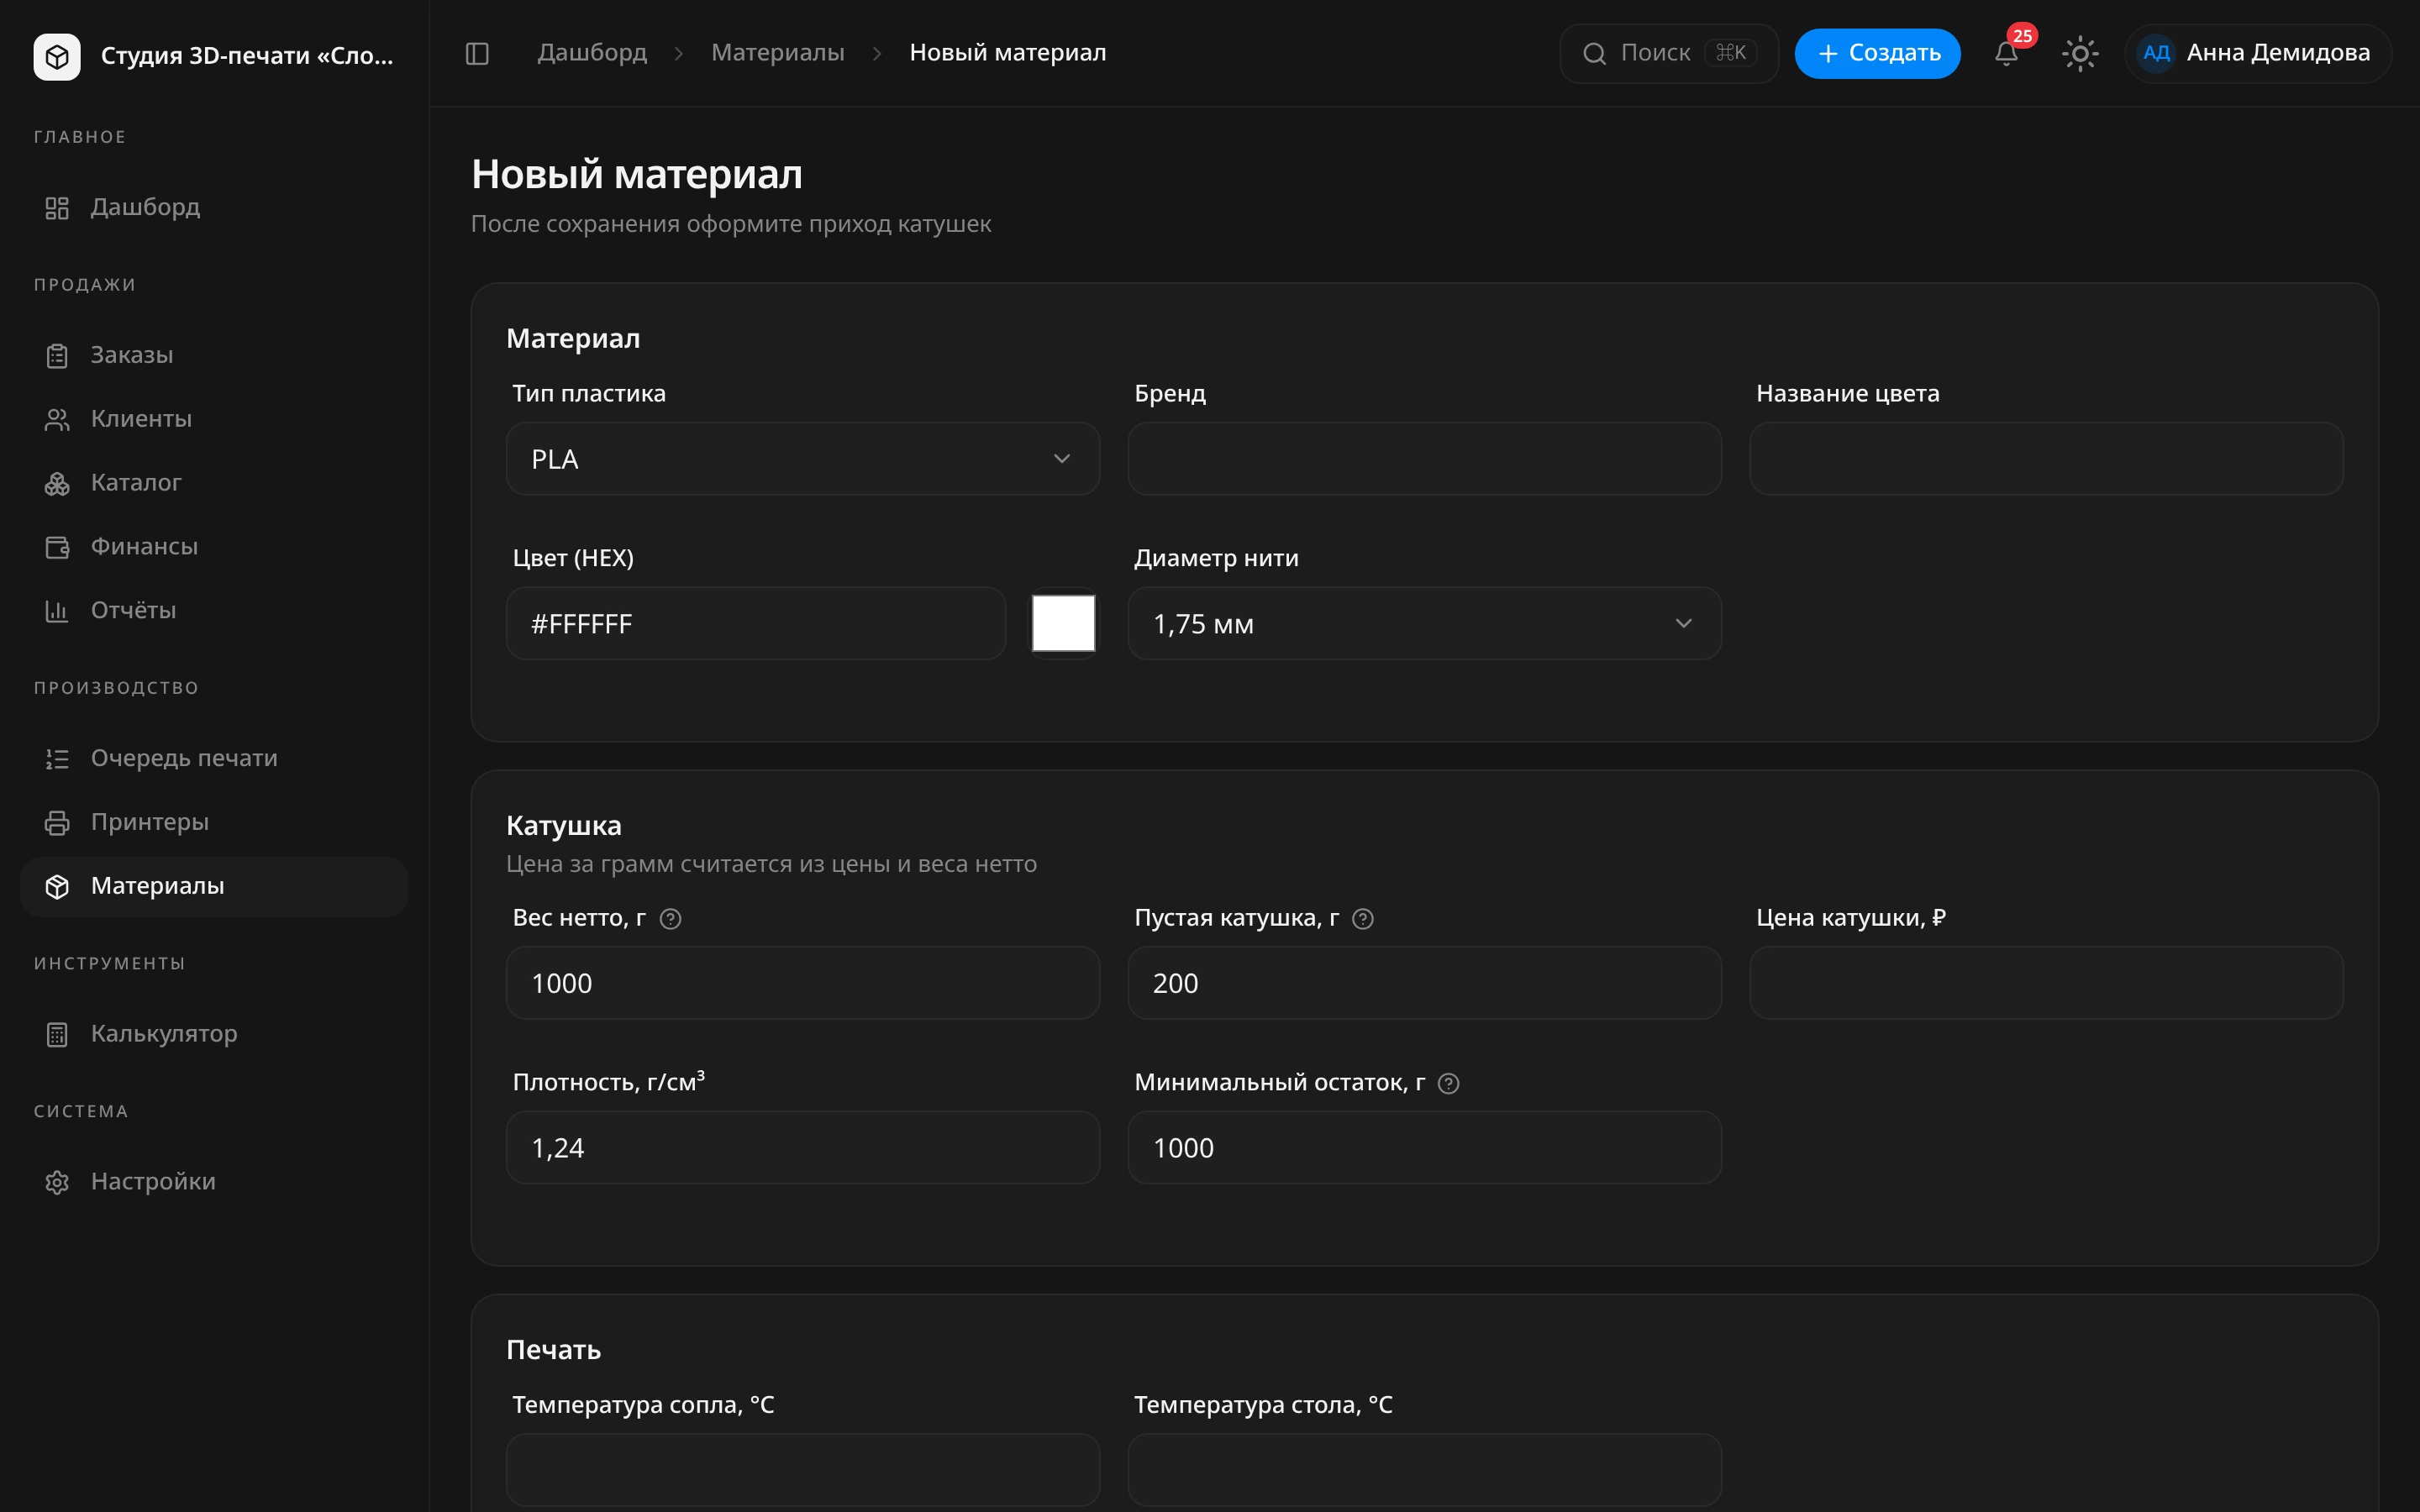Open help tooltip for Минимальный остаток
2420x1512 pixels.
(x=1448, y=1083)
